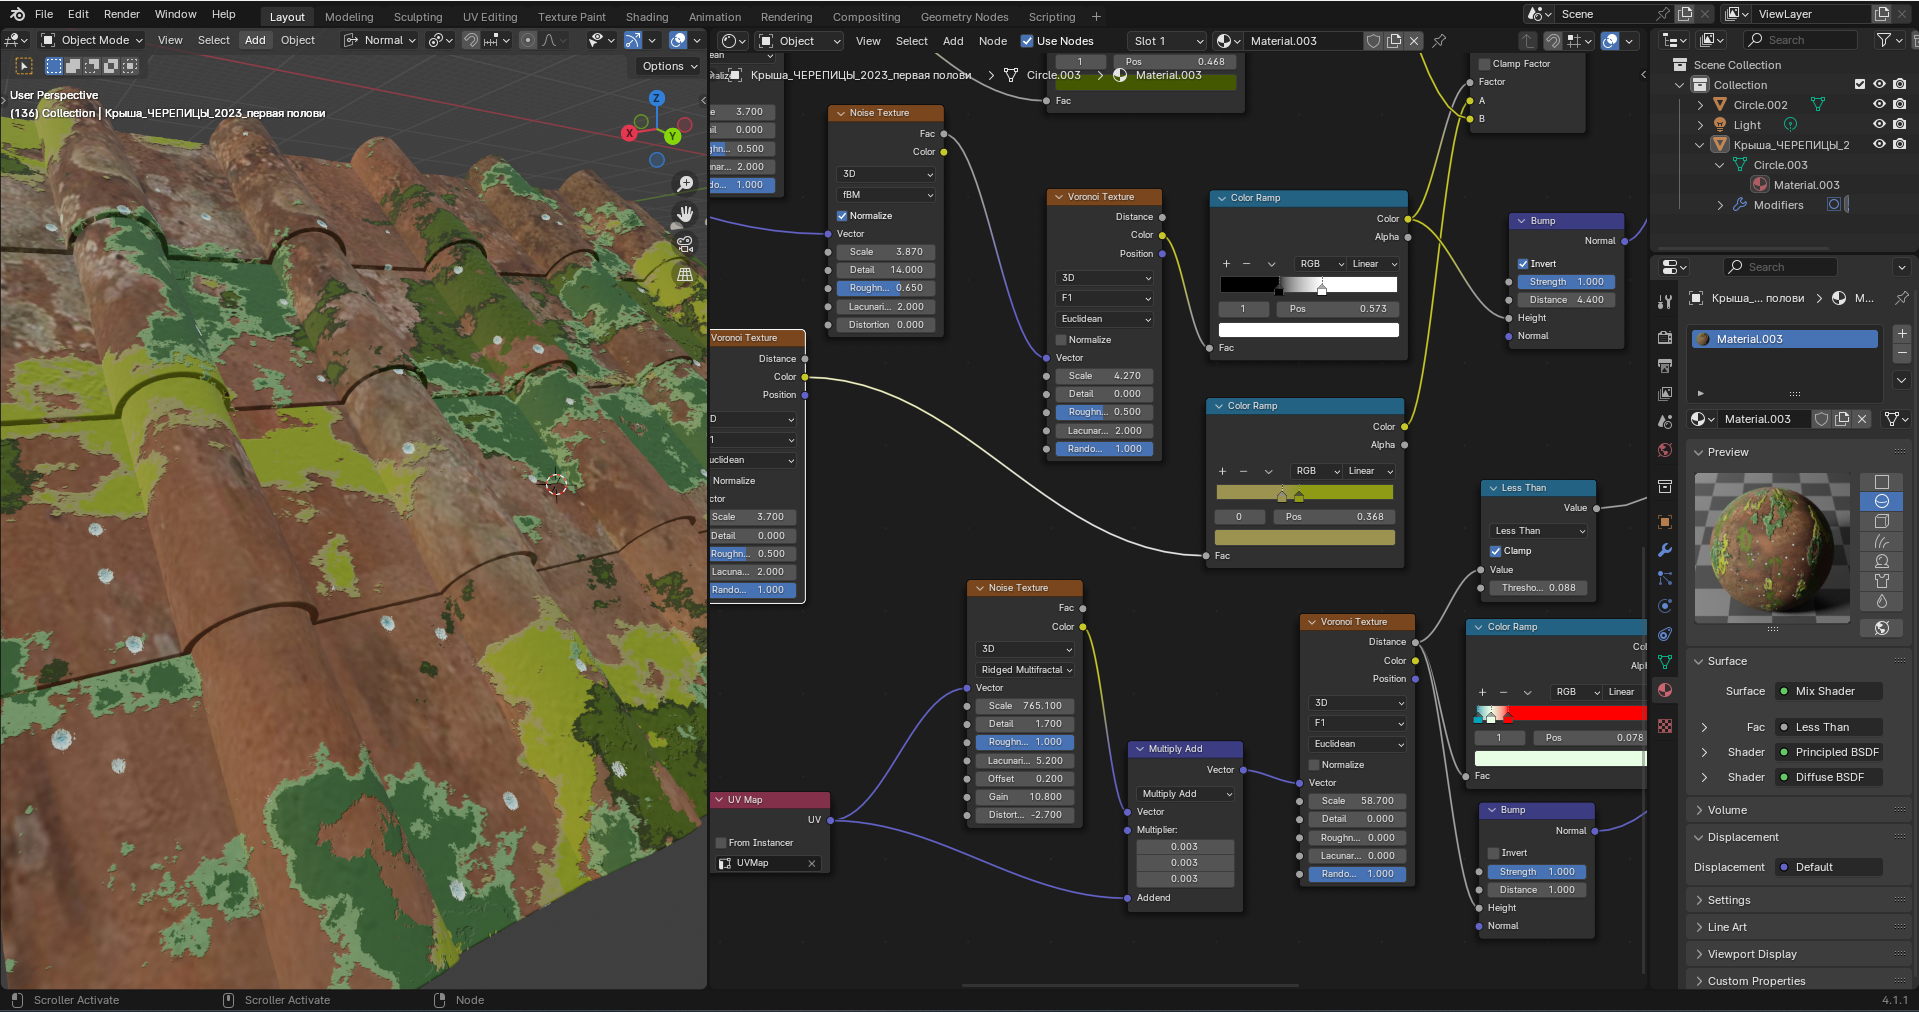Unlink material with X in node editor header
The width and height of the screenshot is (1919, 1012).
point(1414,41)
